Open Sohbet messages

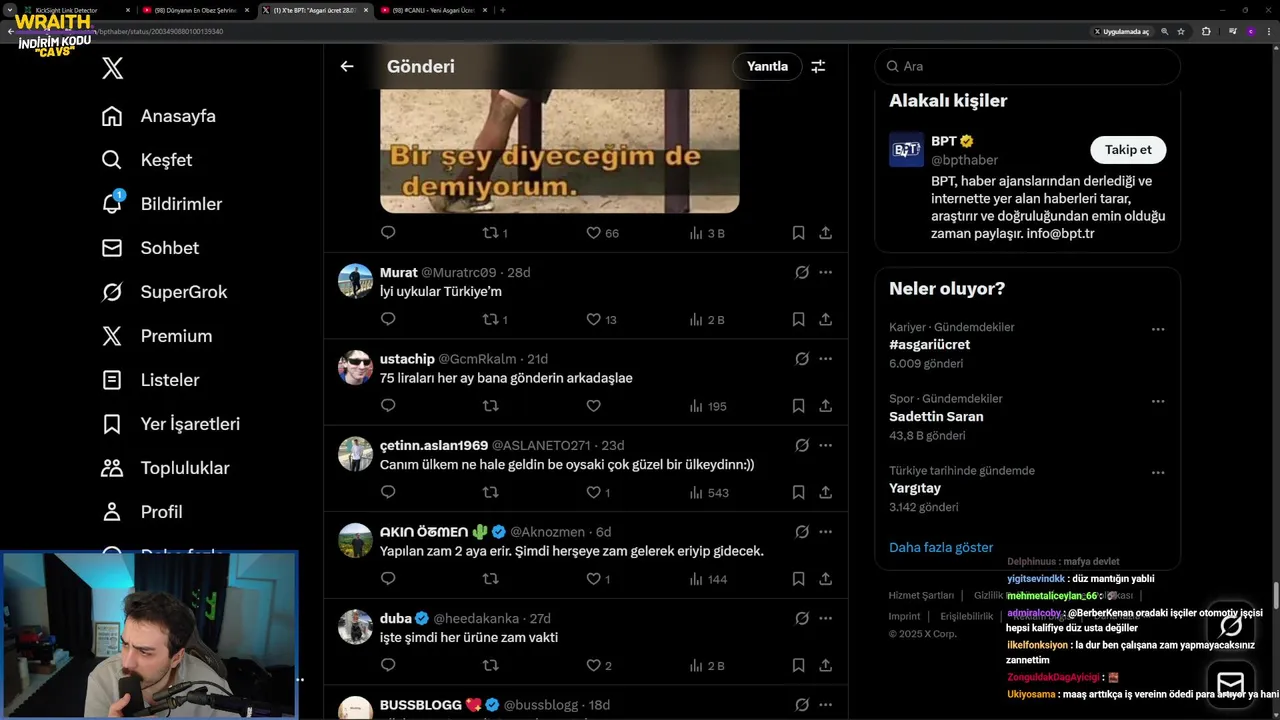150,248
